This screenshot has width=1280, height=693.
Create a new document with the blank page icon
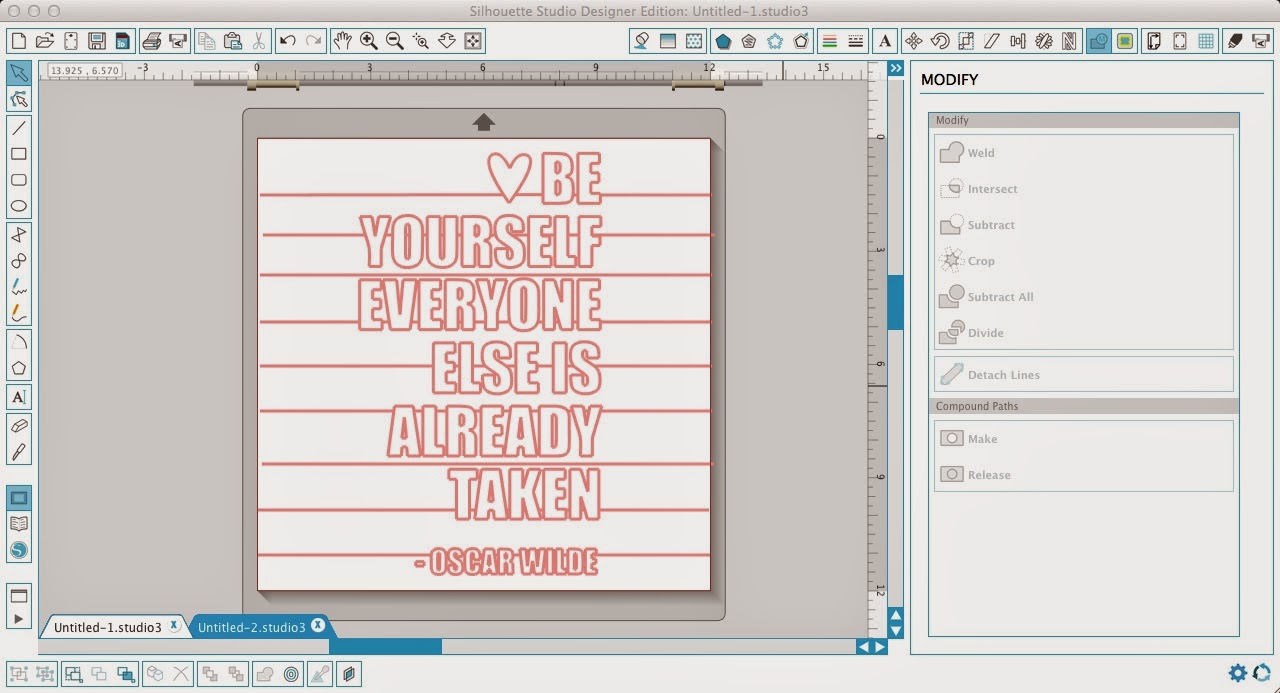point(18,41)
